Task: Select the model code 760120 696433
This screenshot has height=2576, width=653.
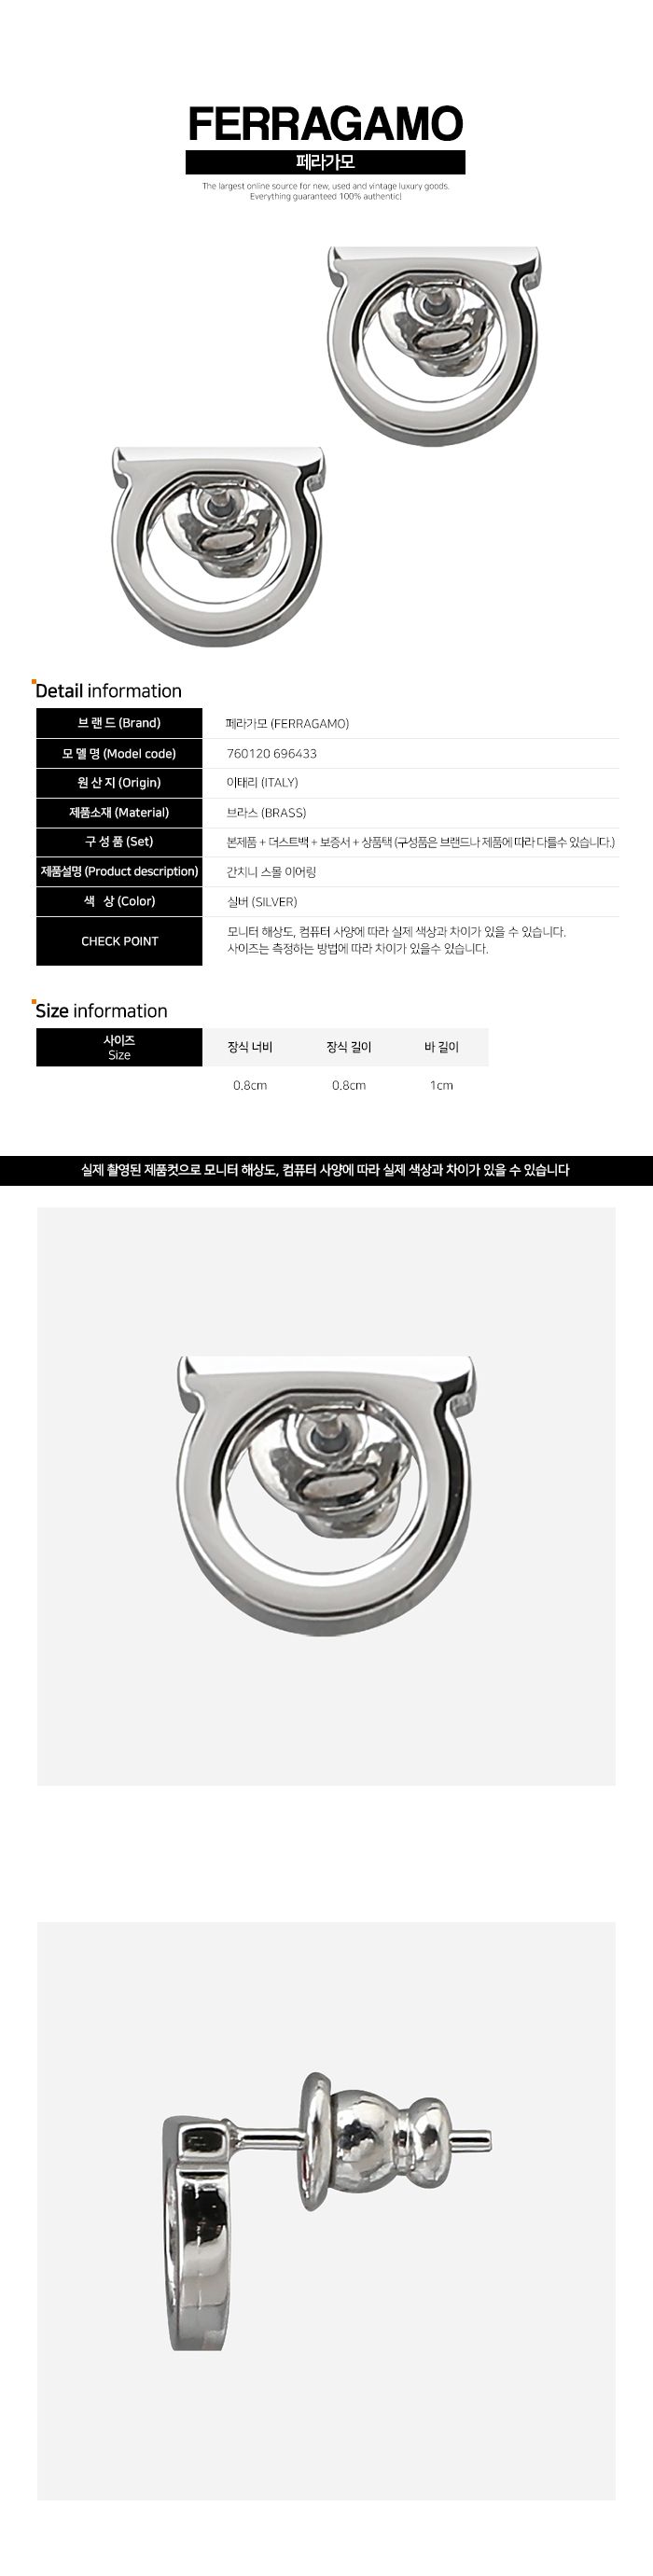Action: 272,753
